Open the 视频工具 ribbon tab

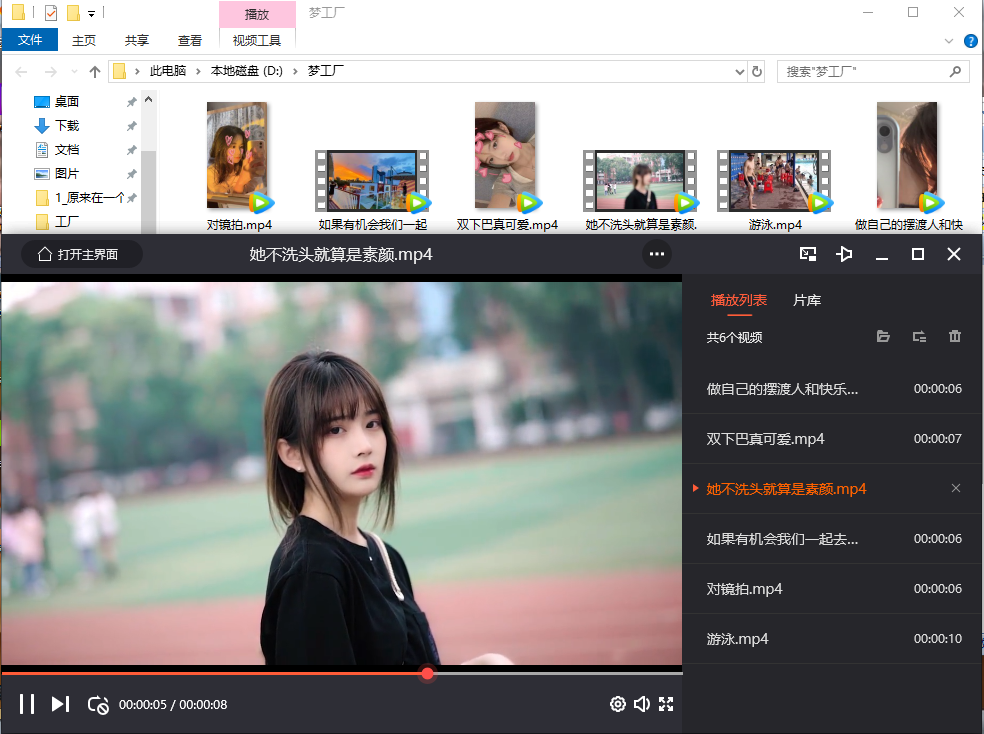(x=257, y=40)
